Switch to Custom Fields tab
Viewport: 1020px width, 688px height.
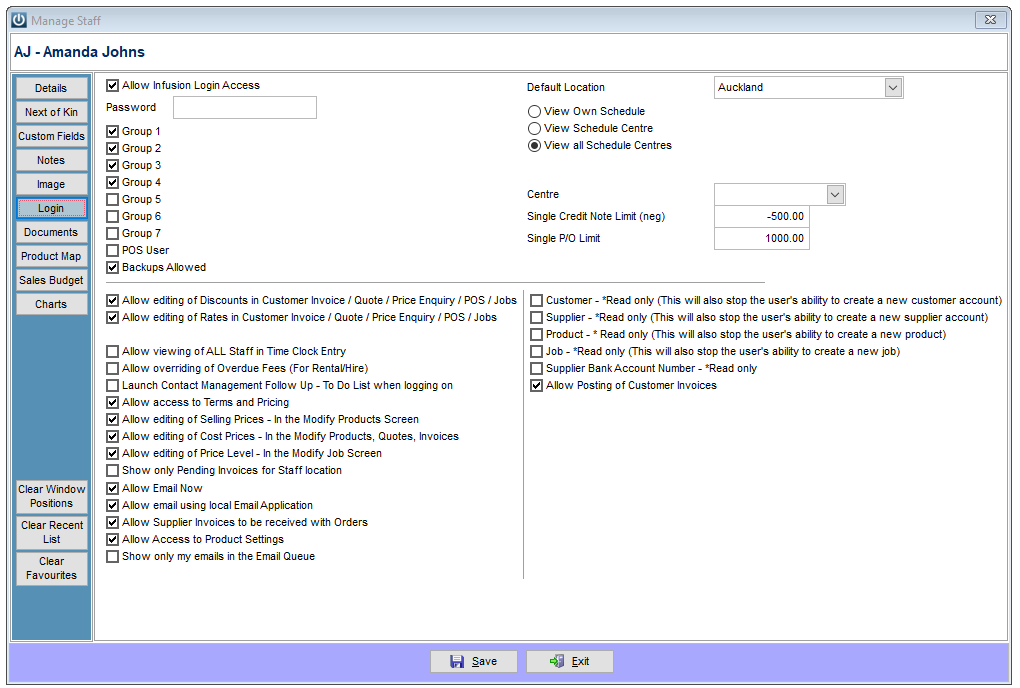[x=51, y=137]
